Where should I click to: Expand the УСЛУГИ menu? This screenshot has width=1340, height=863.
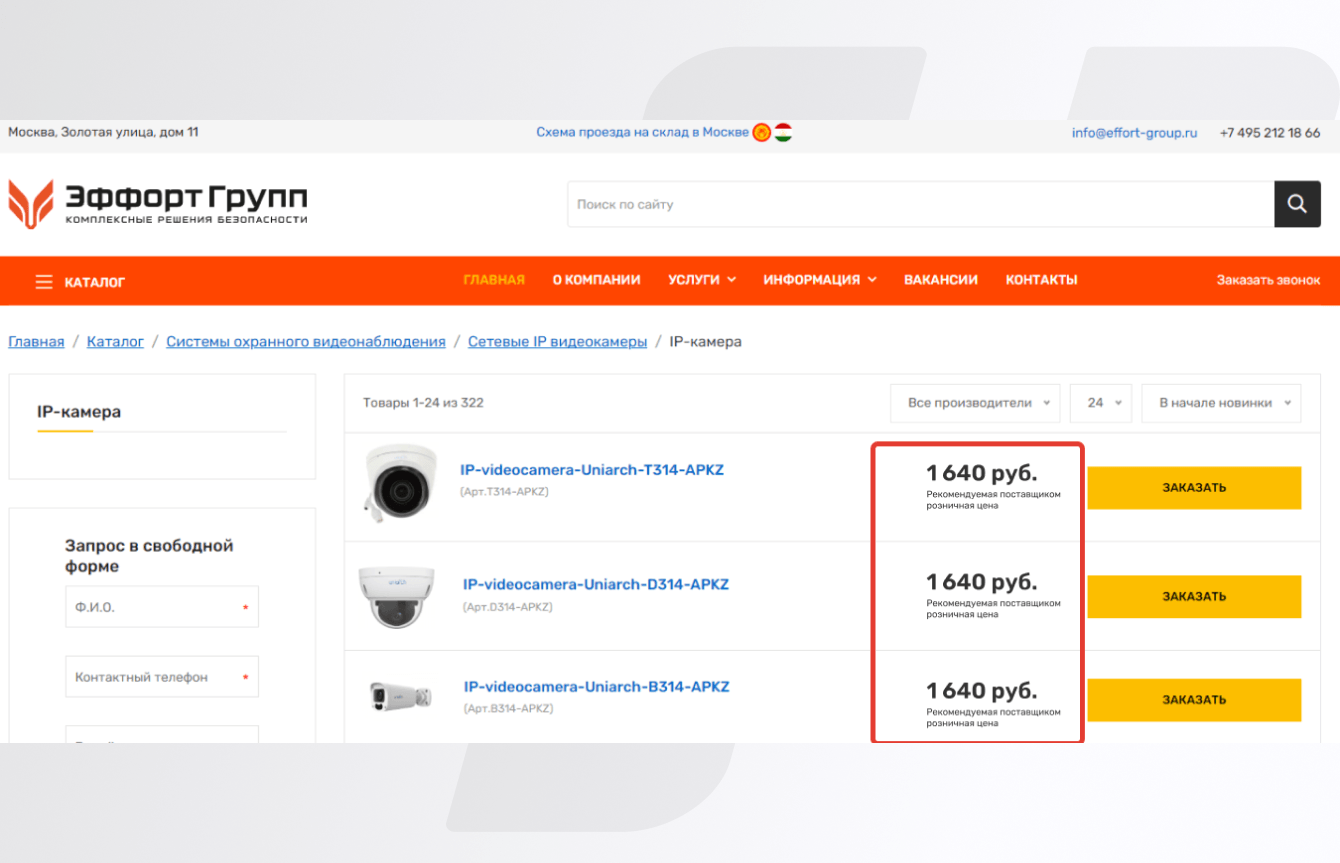click(702, 280)
